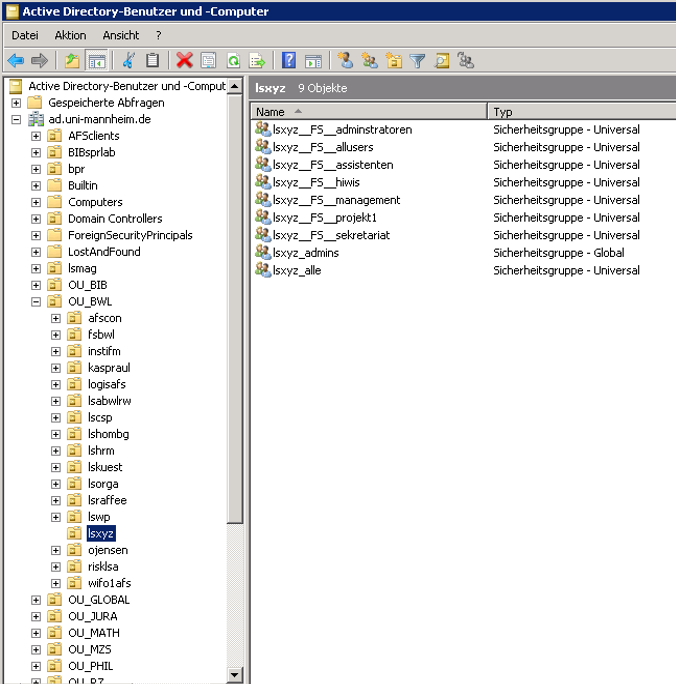
Task: Click the Export list icon
Action: tap(257, 60)
